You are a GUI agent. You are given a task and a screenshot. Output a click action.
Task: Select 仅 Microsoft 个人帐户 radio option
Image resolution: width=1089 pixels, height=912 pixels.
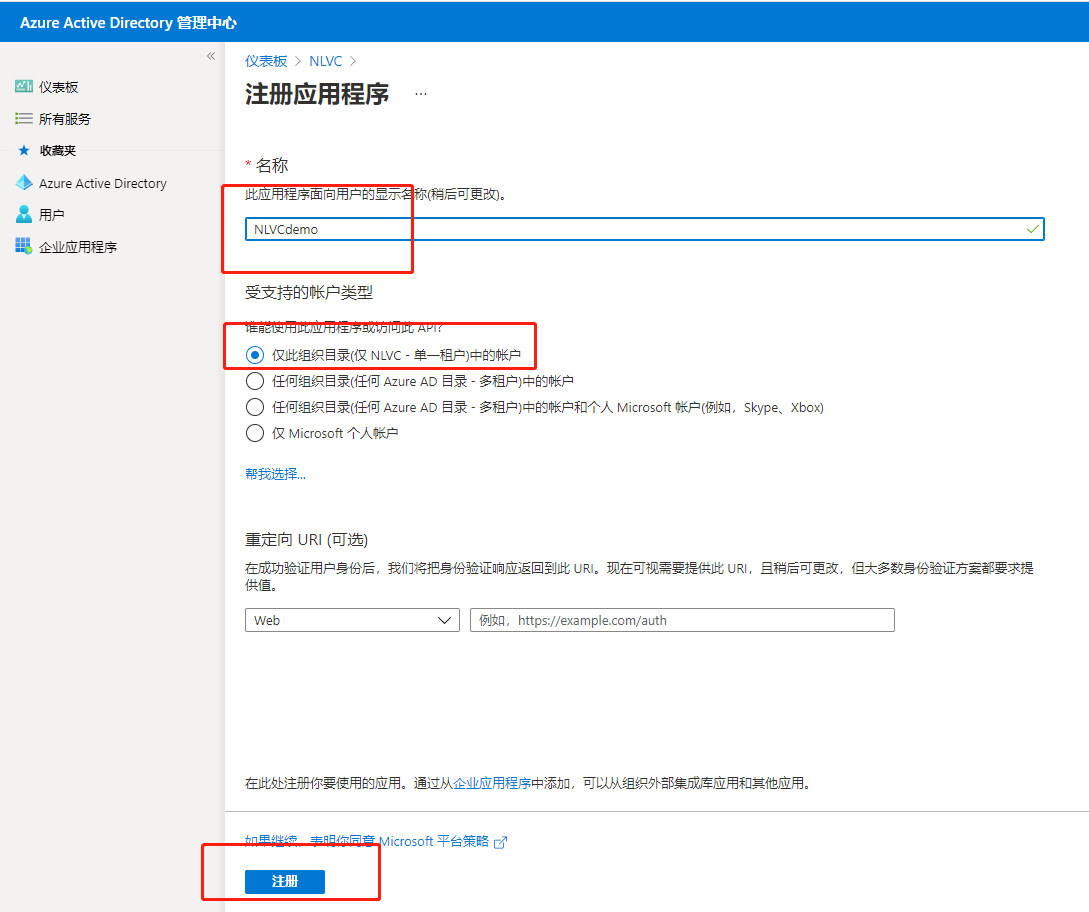pyautogui.click(x=255, y=433)
